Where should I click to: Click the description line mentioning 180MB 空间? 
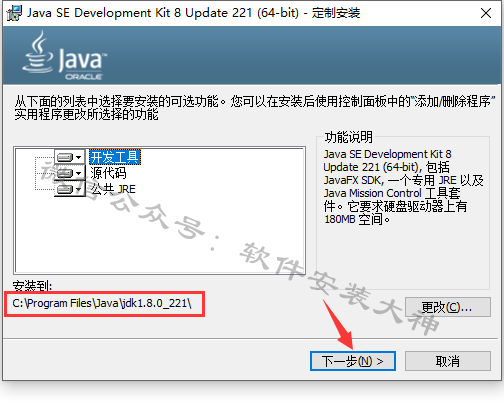pyautogui.click(x=357, y=219)
